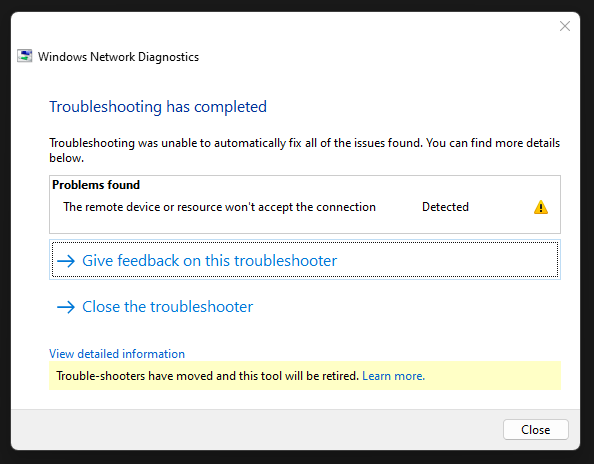Image resolution: width=594 pixels, height=464 pixels.
Task: Click the Windows Network Diagnostics title text
Action: click(x=118, y=57)
